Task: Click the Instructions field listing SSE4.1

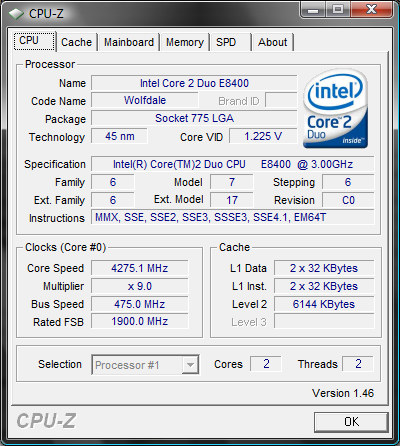Action: (x=233, y=217)
